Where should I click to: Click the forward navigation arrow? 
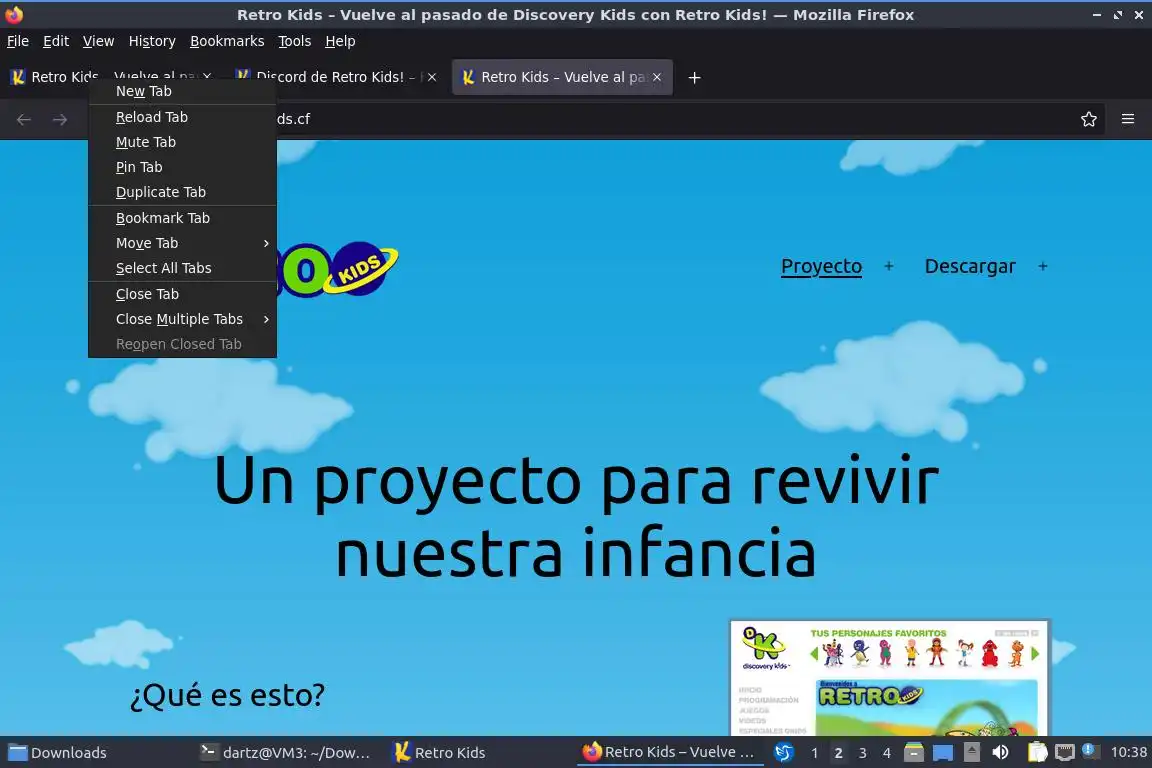(60, 119)
